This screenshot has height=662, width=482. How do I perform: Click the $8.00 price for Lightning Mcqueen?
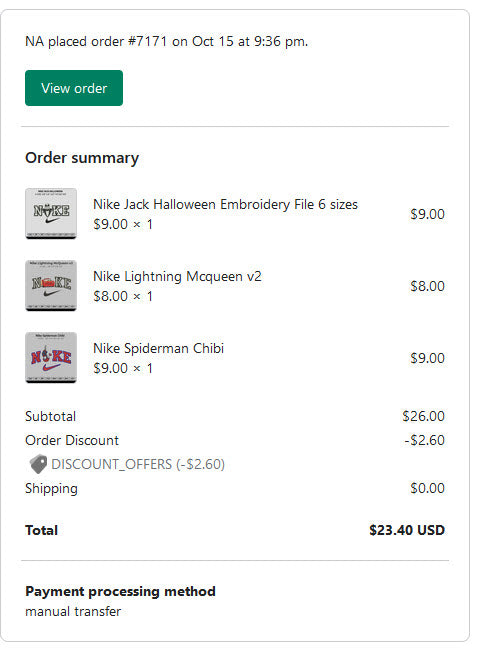428,286
